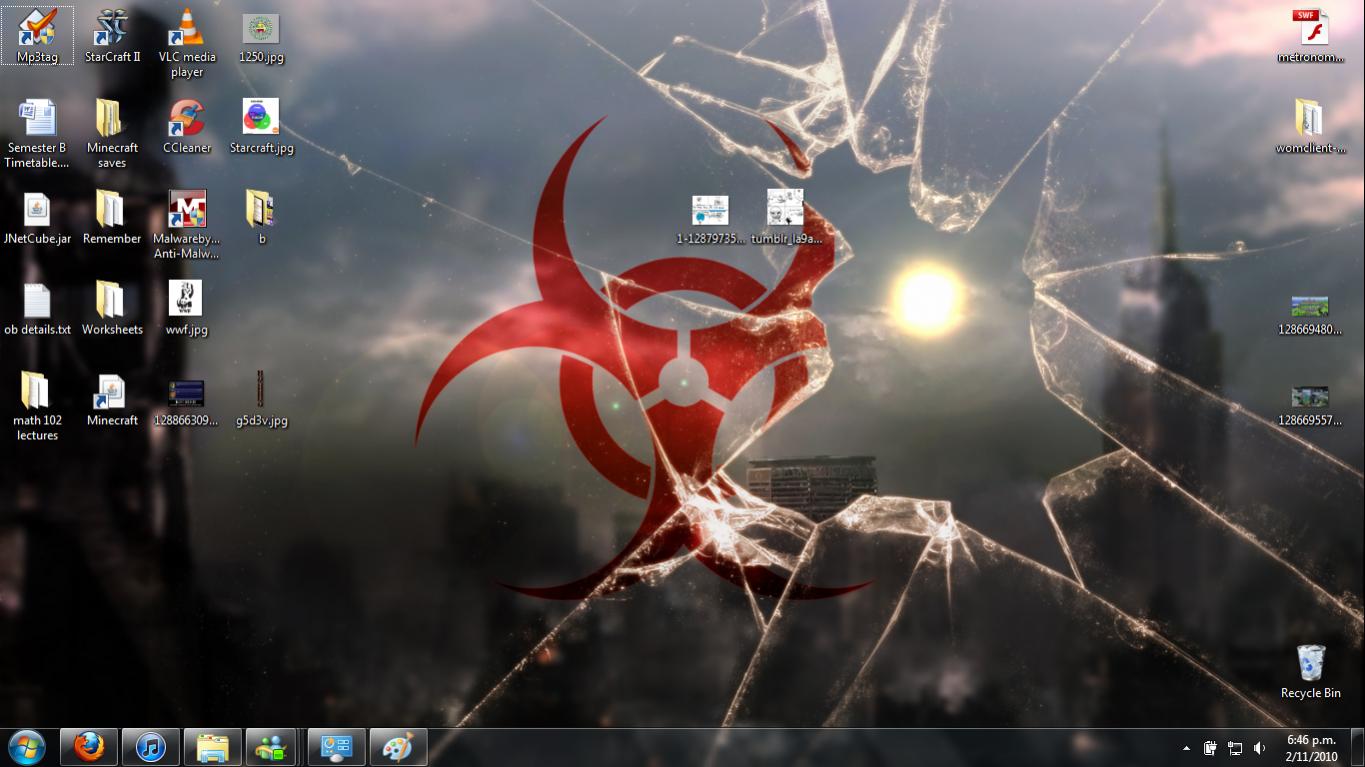Select the 1250.jpg image file
Screen dimensions: 1365x767
[x=261, y=37]
